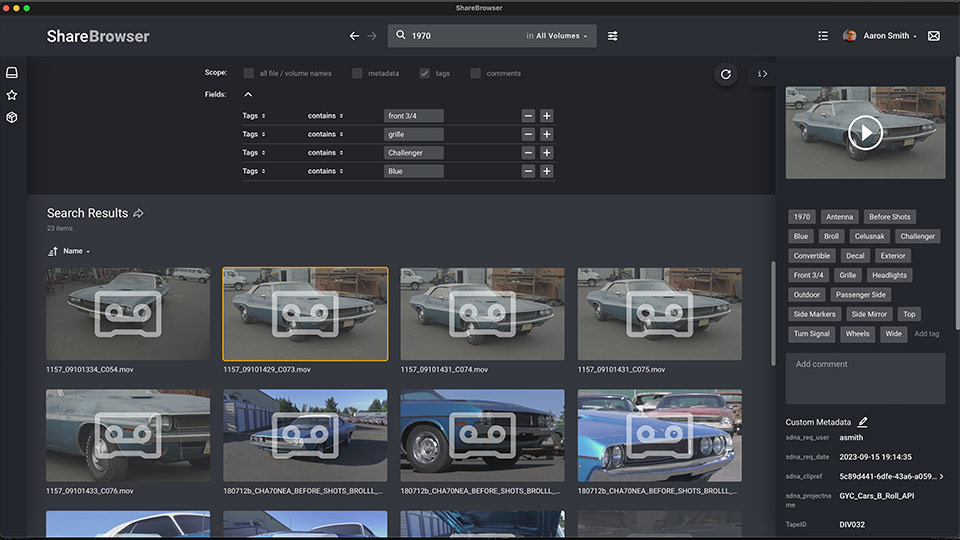Click the 'grille' filter value field
The width and height of the screenshot is (960, 540).
(413, 134)
